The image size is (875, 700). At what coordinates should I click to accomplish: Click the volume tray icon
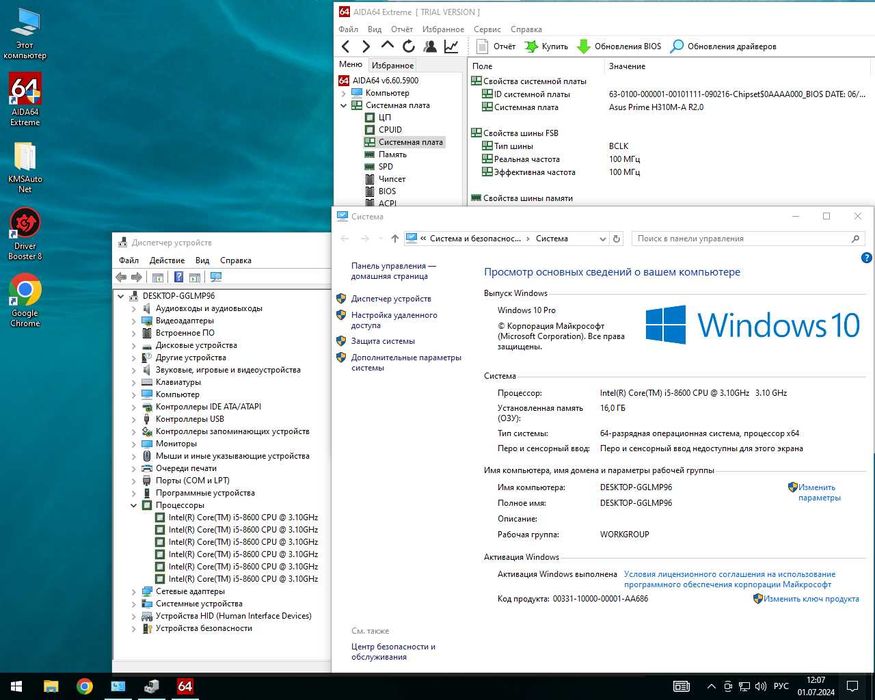pos(760,686)
